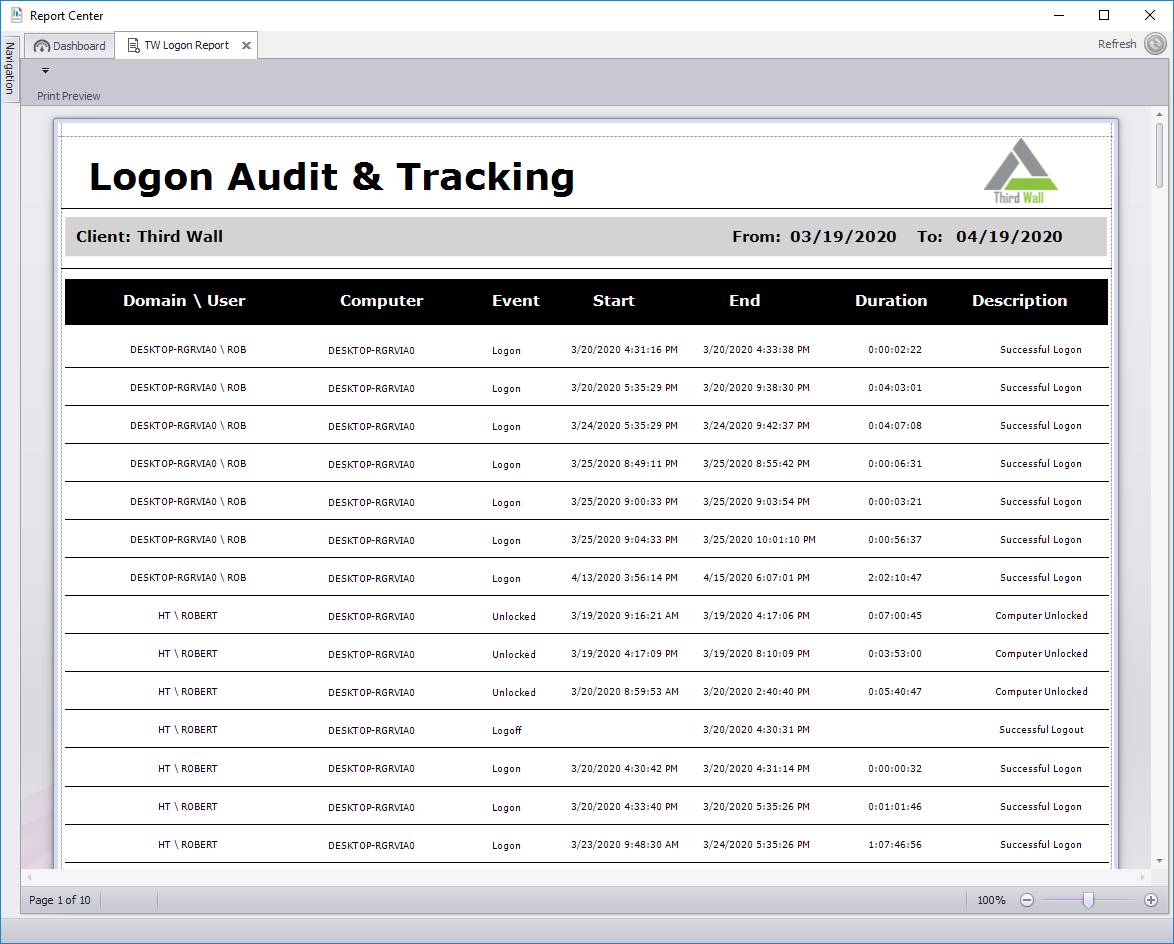1174x944 pixels.
Task: Click DESKTOP-RGRVIA0 \ ROB in 0:00:02:22 row
Action: [188, 350]
